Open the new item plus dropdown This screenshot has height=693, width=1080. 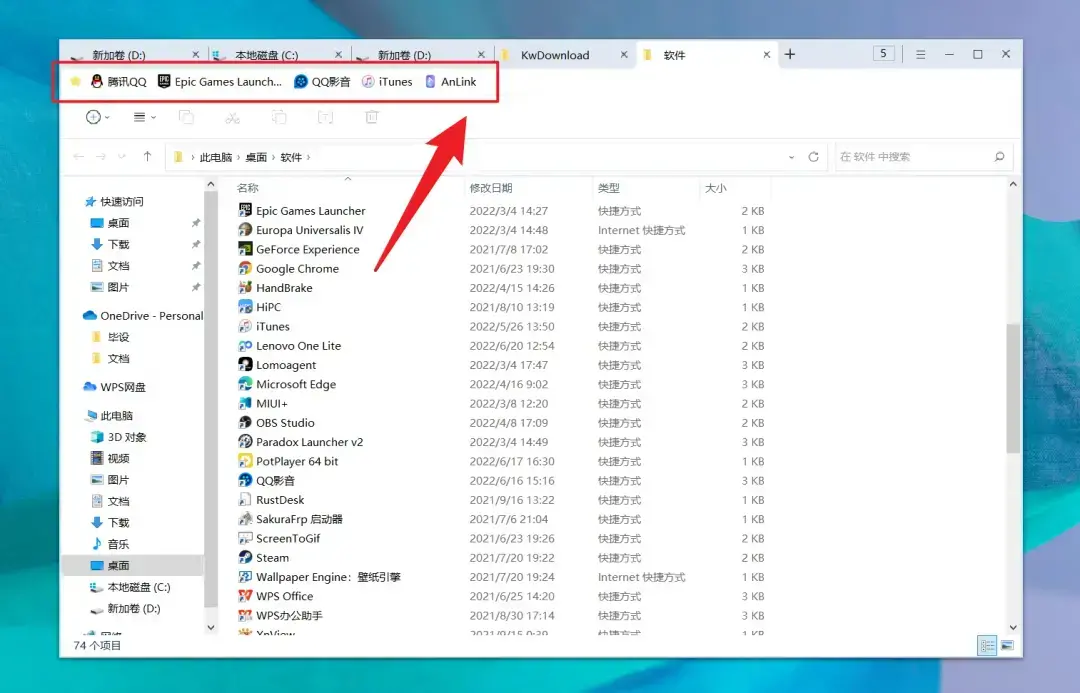coord(97,117)
